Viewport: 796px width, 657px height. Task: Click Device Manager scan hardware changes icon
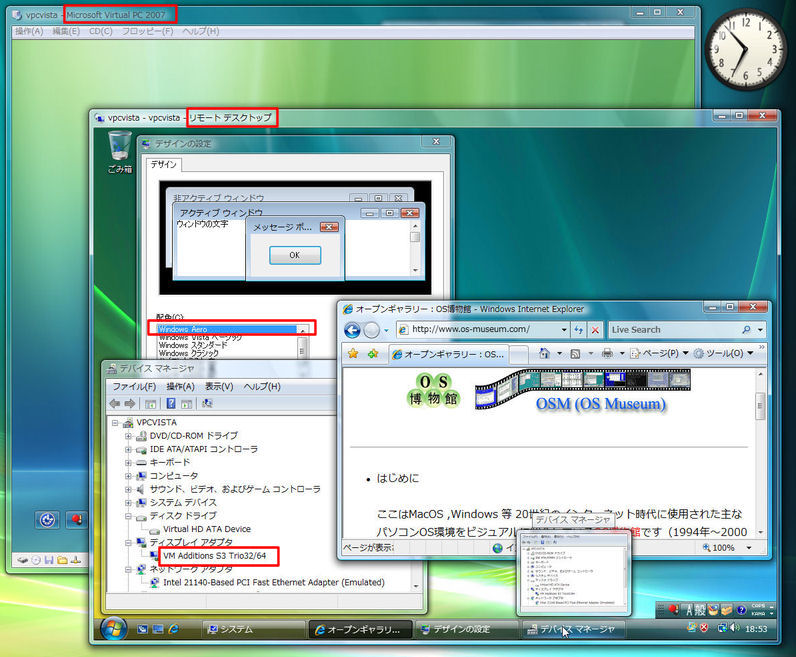pos(207,404)
